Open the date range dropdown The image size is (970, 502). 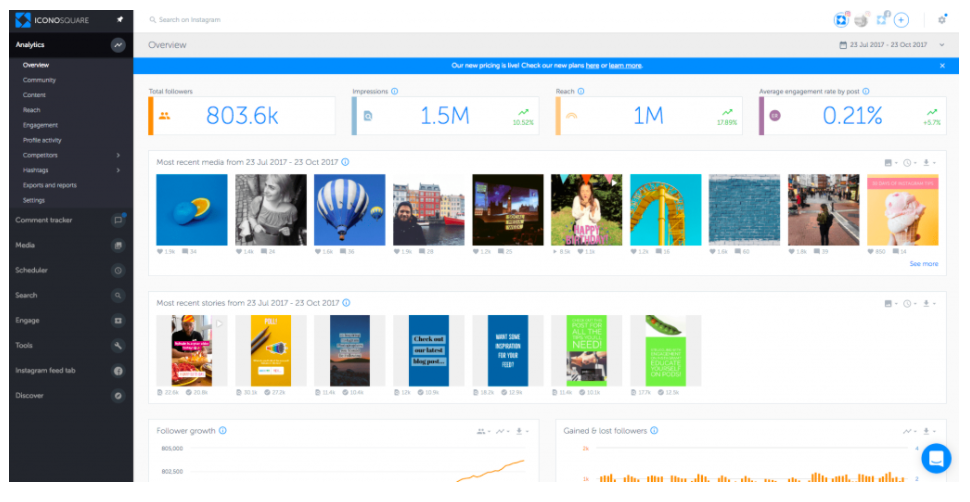[x=892, y=45]
